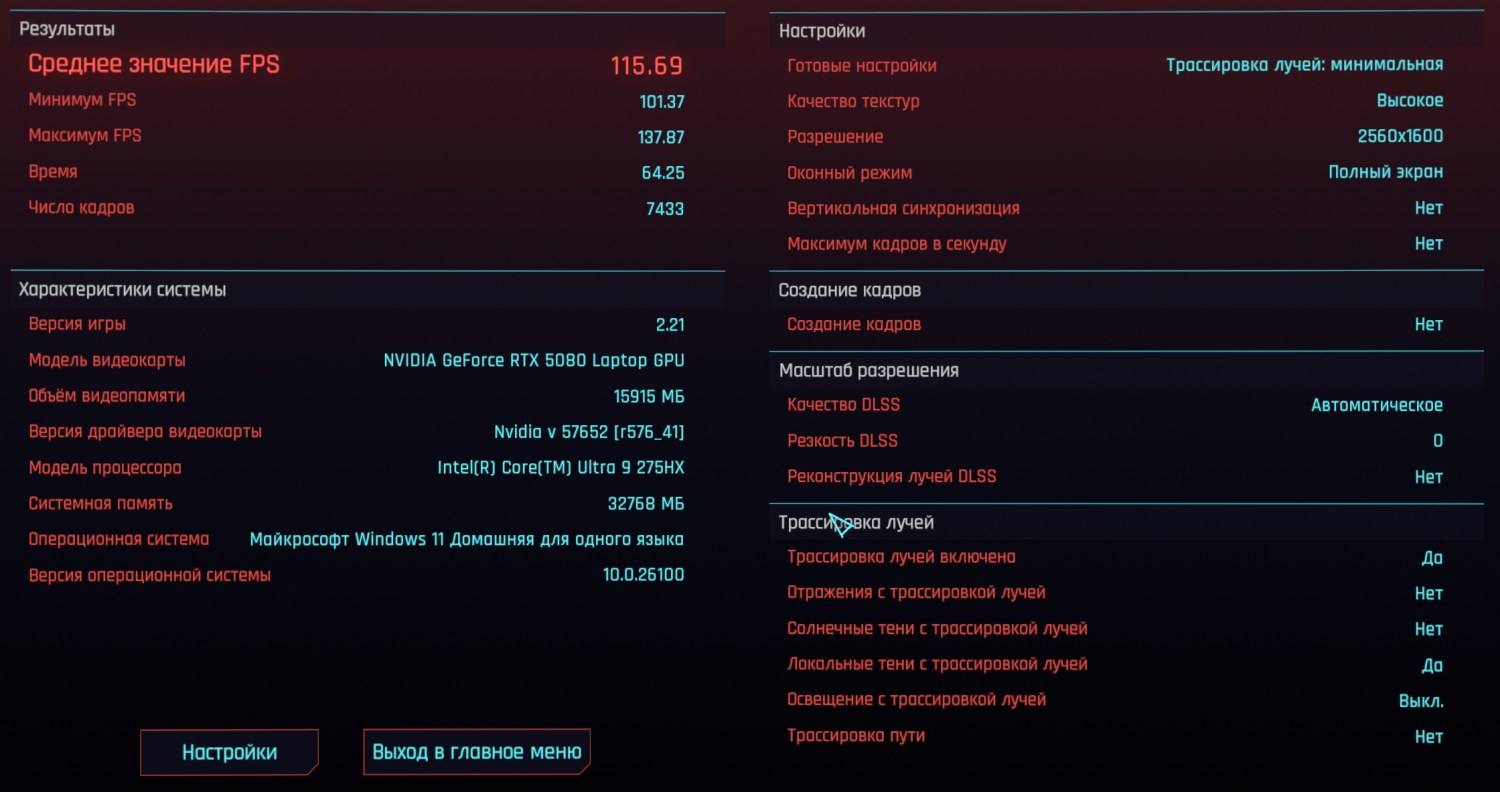Screen dimensions: 1500x792
Task: Click the Качество DLSS value Автоматическое
Action: (1376, 405)
